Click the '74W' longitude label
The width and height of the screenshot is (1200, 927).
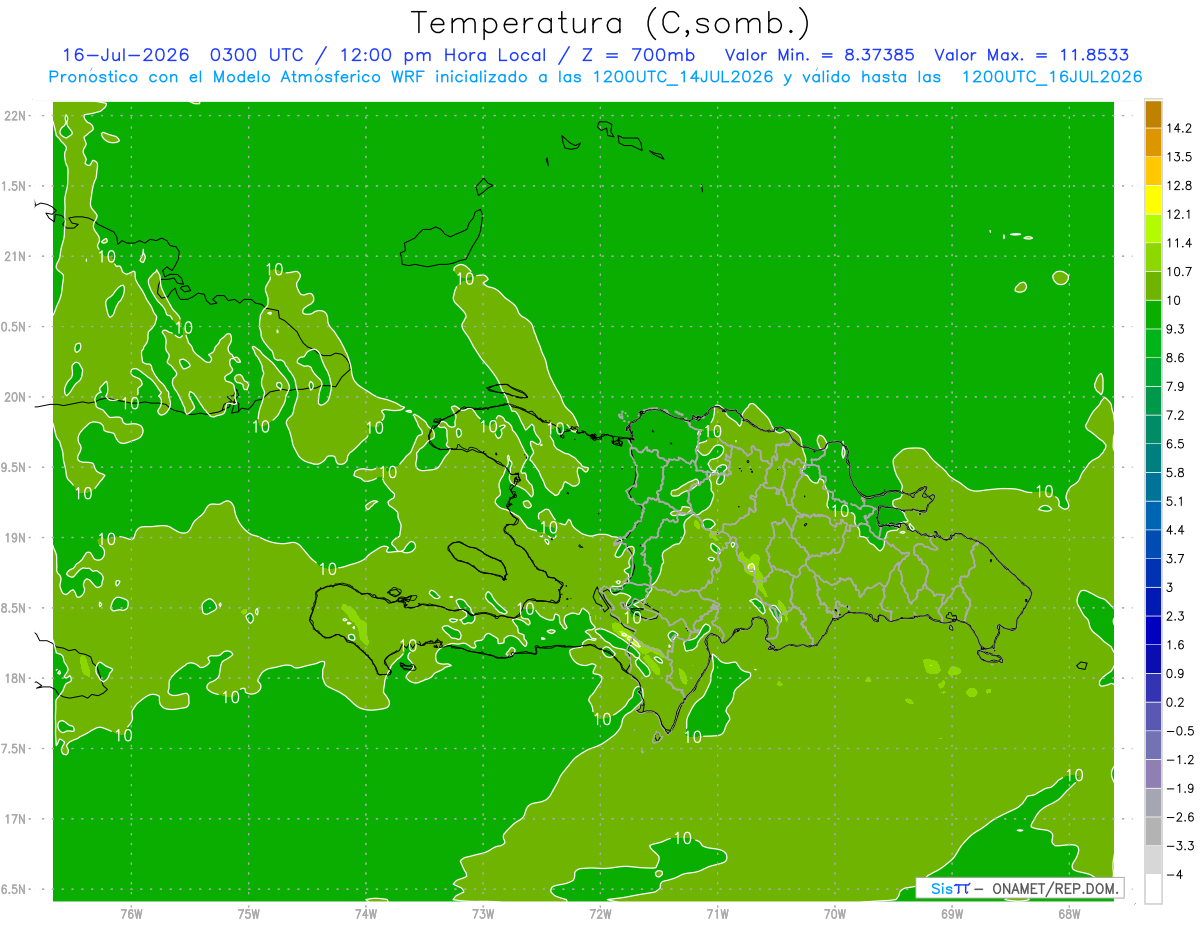click(365, 914)
